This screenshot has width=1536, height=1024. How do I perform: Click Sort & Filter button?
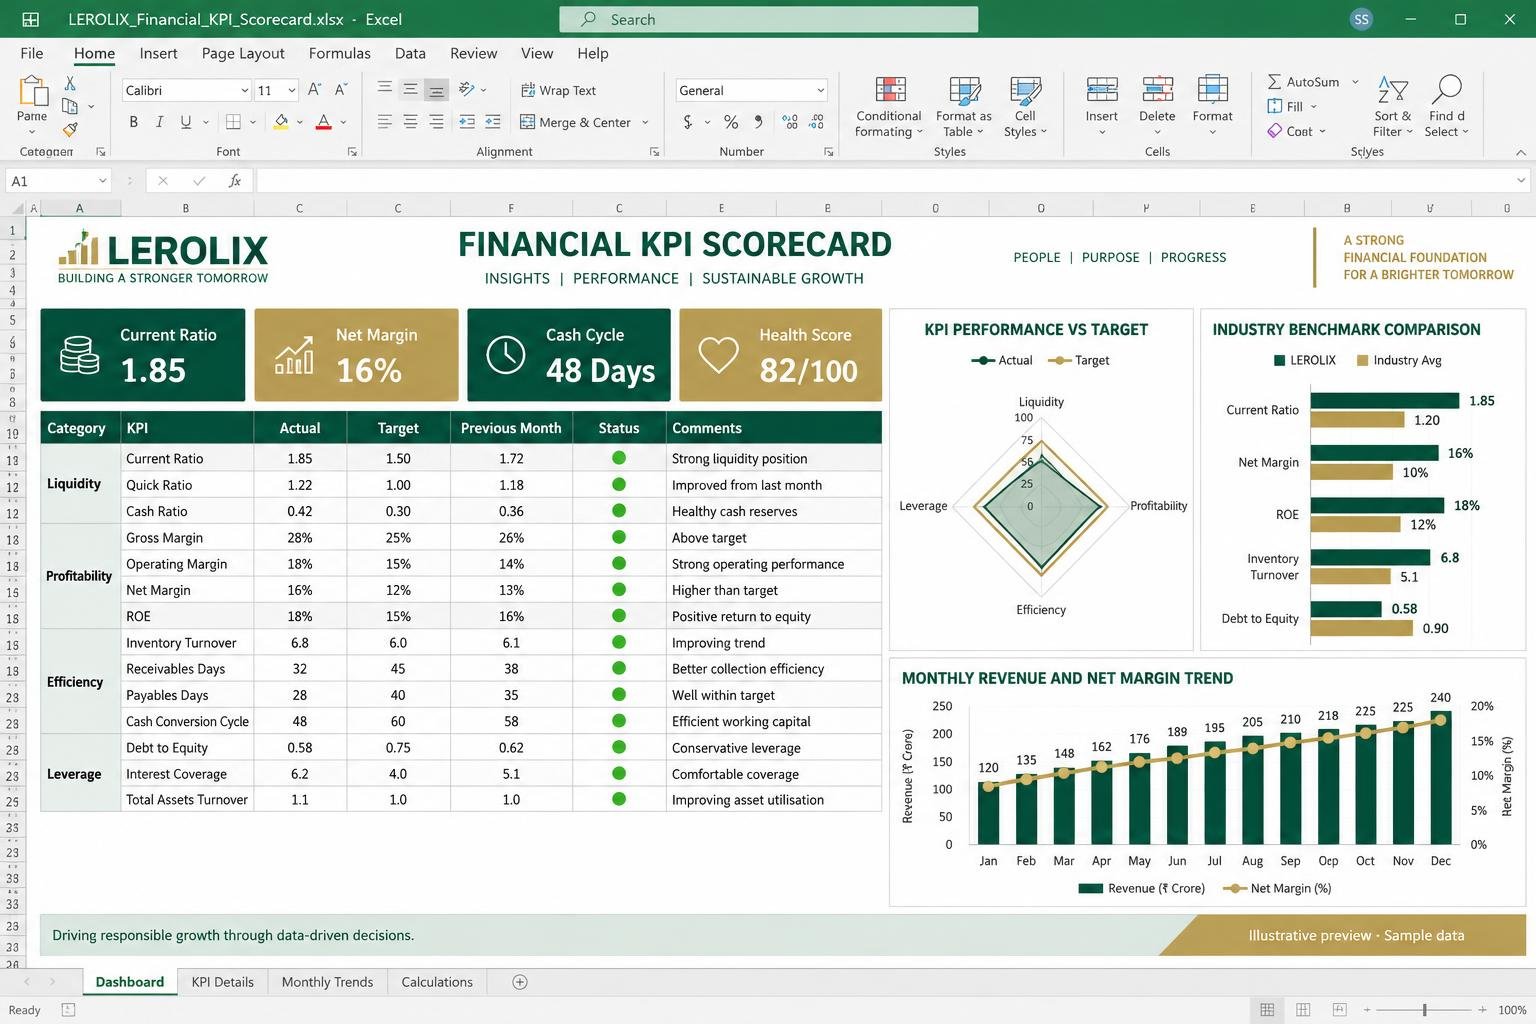coord(1392,106)
